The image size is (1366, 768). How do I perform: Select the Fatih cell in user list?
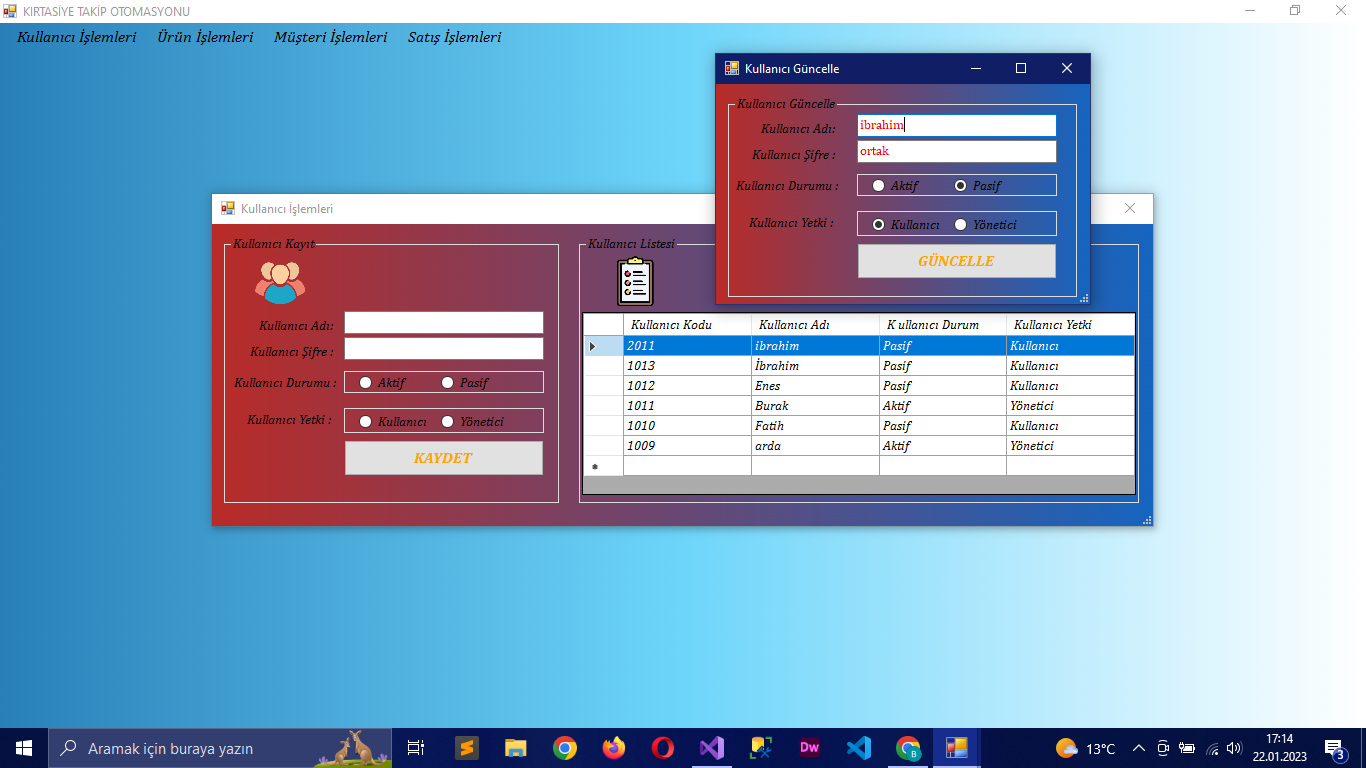pos(815,426)
